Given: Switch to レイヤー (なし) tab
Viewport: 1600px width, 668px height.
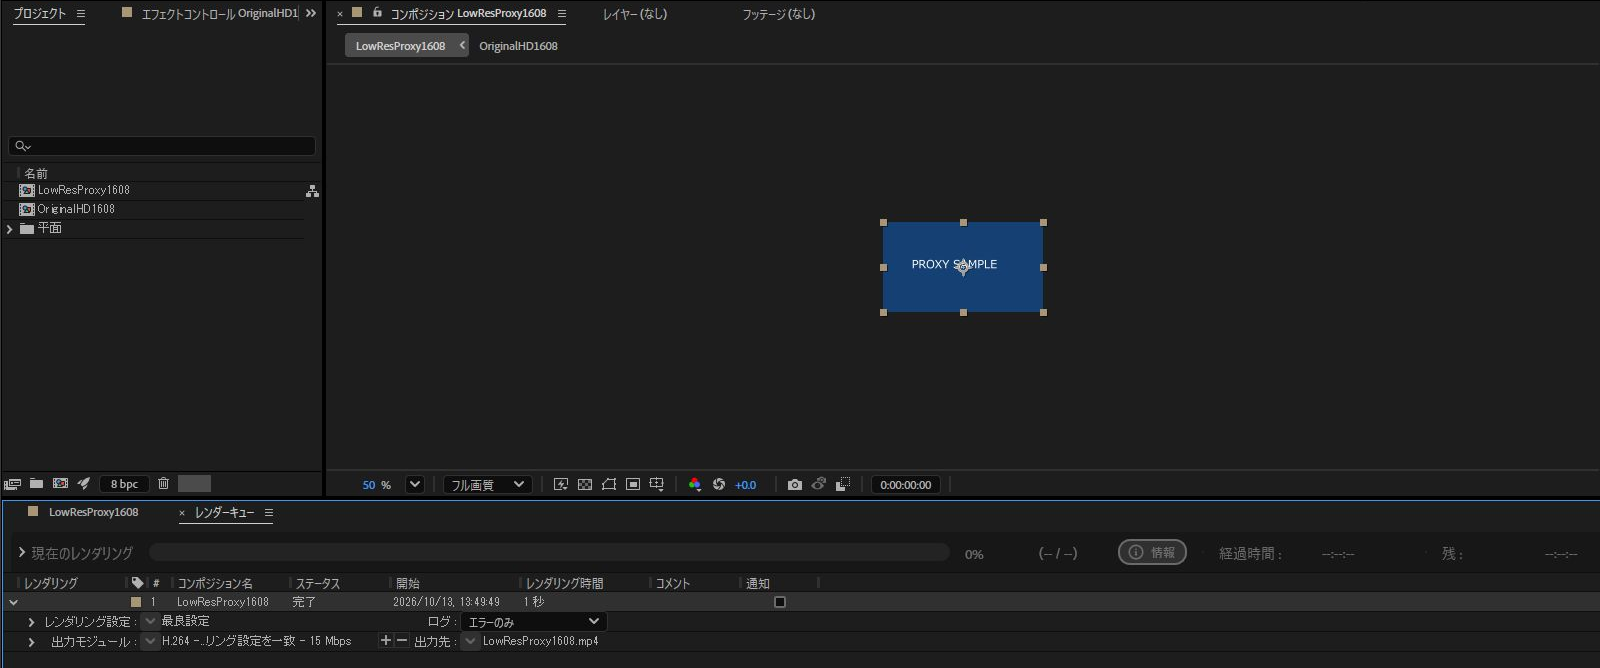Looking at the screenshot, I should [x=635, y=14].
